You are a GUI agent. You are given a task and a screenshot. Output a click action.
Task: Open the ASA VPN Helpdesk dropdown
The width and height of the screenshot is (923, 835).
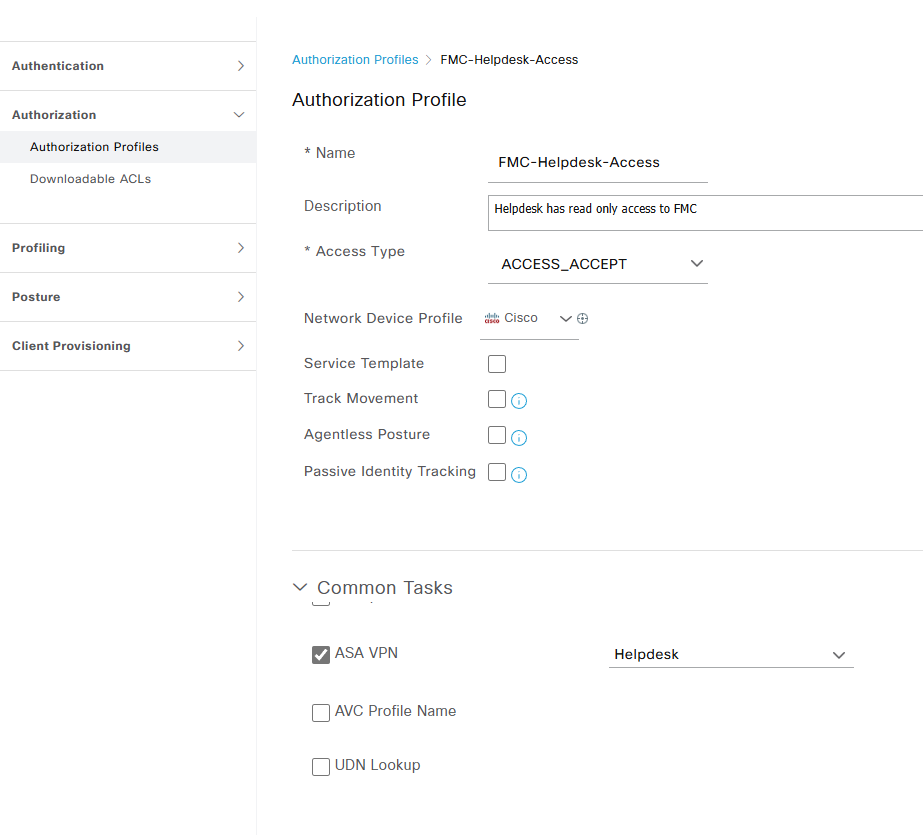730,655
